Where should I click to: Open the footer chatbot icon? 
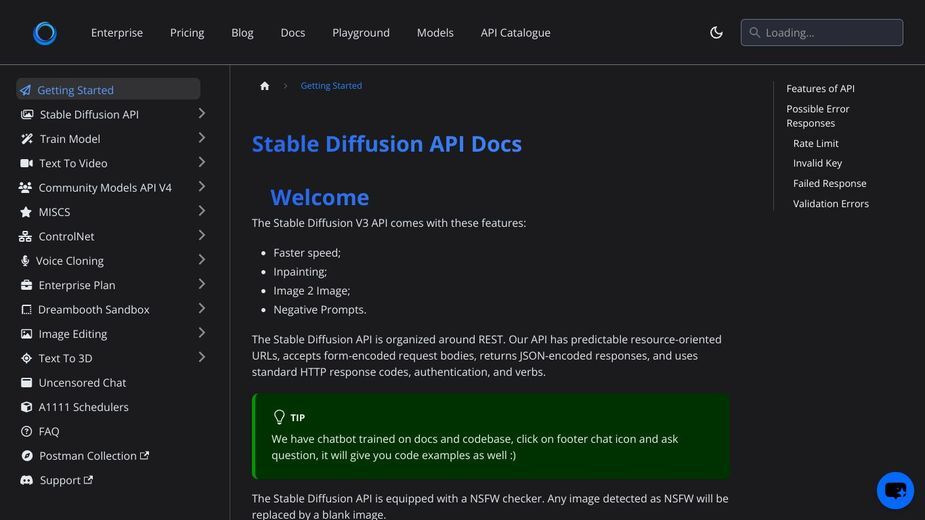[x=895, y=490]
